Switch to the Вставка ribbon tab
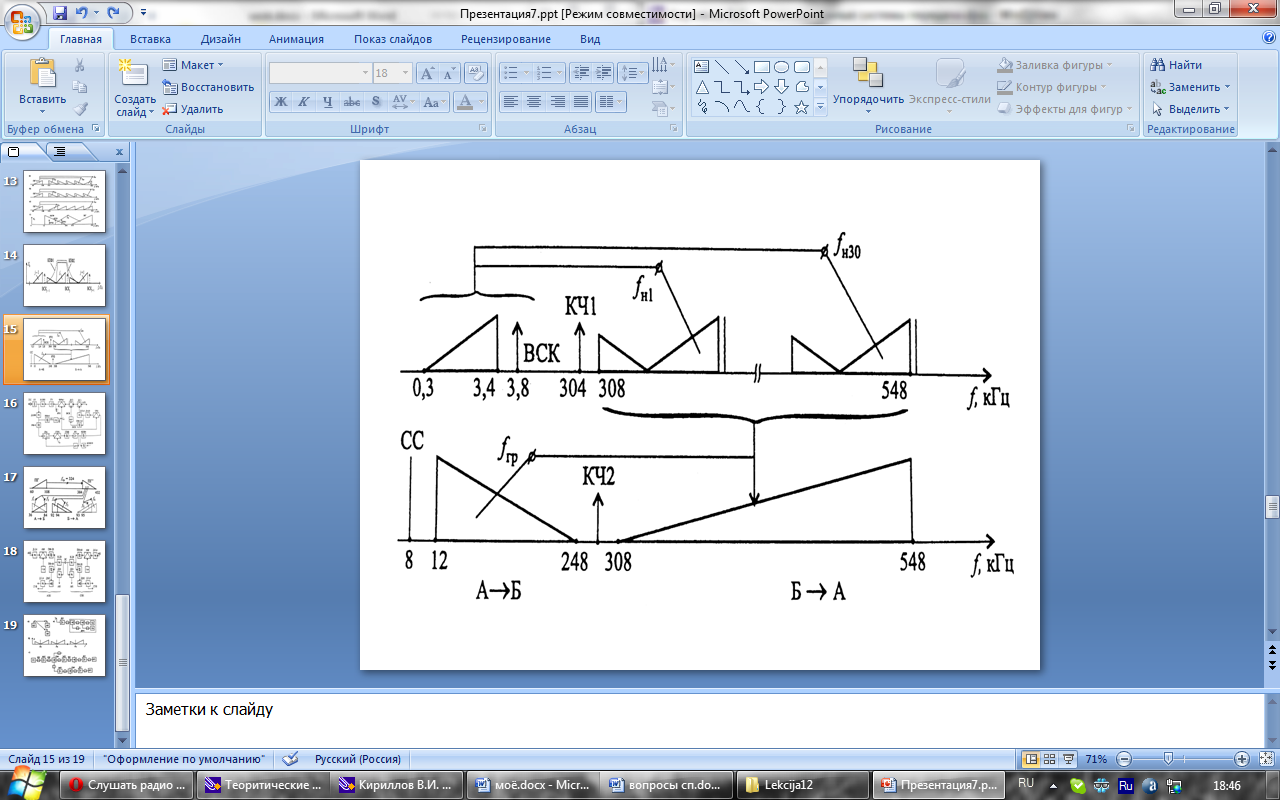This screenshot has height=800, width=1280. tap(150, 39)
